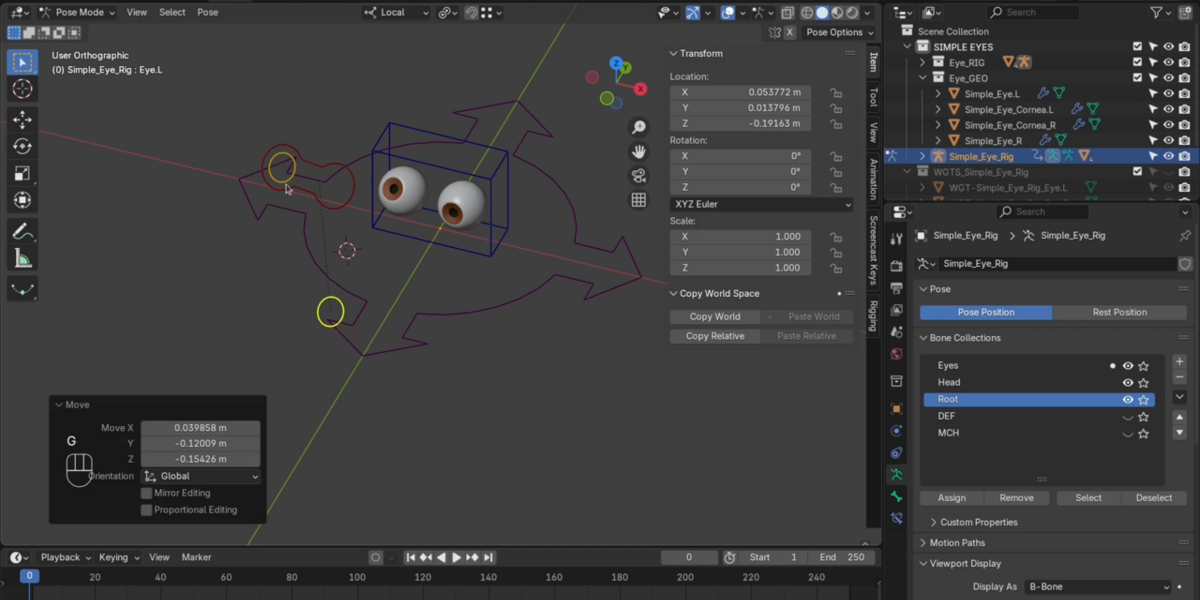Open the Pose Mode dropdown
Image resolution: width=1200 pixels, height=600 pixels.
pos(77,12)
